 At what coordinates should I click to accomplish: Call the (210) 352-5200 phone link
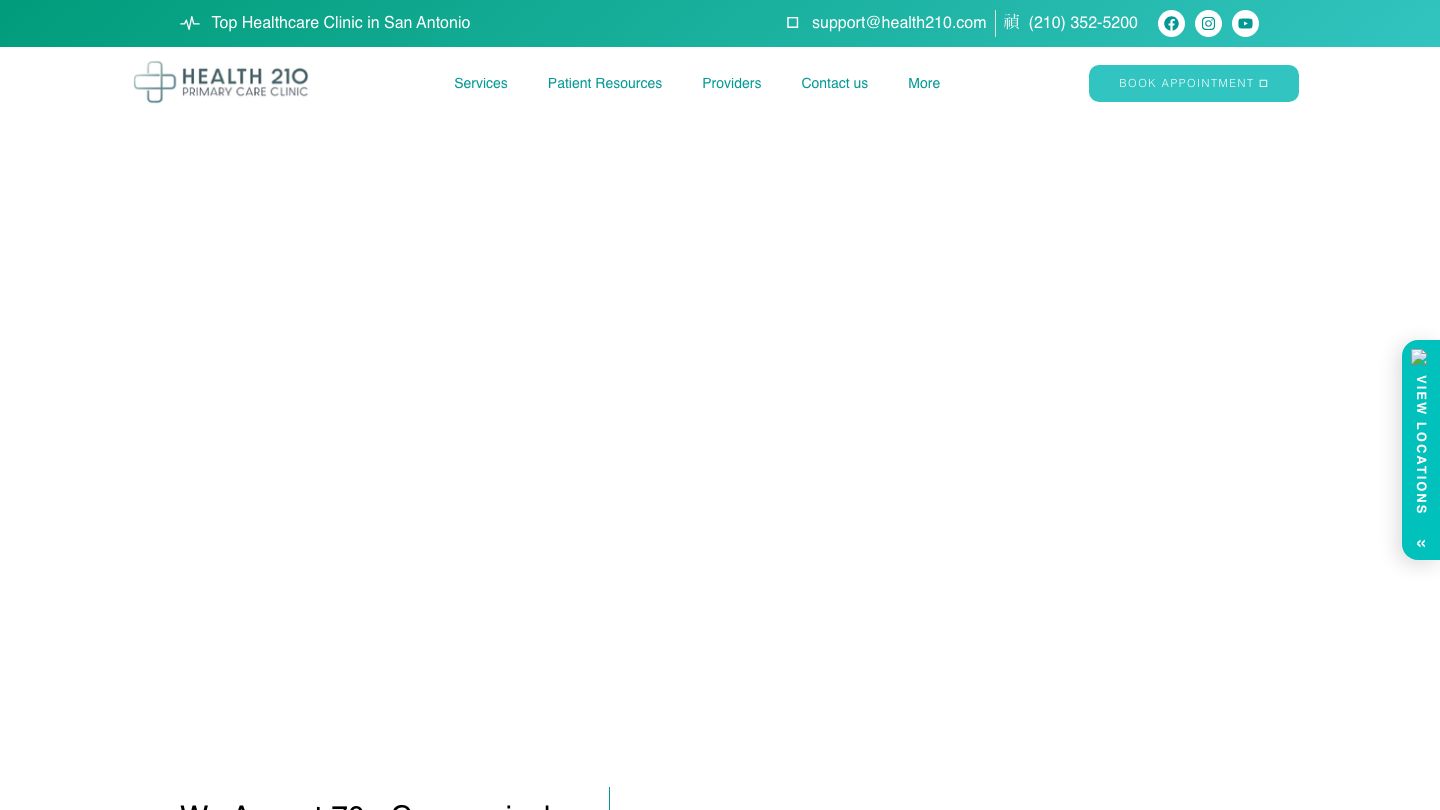click(x=1082, y=23)
